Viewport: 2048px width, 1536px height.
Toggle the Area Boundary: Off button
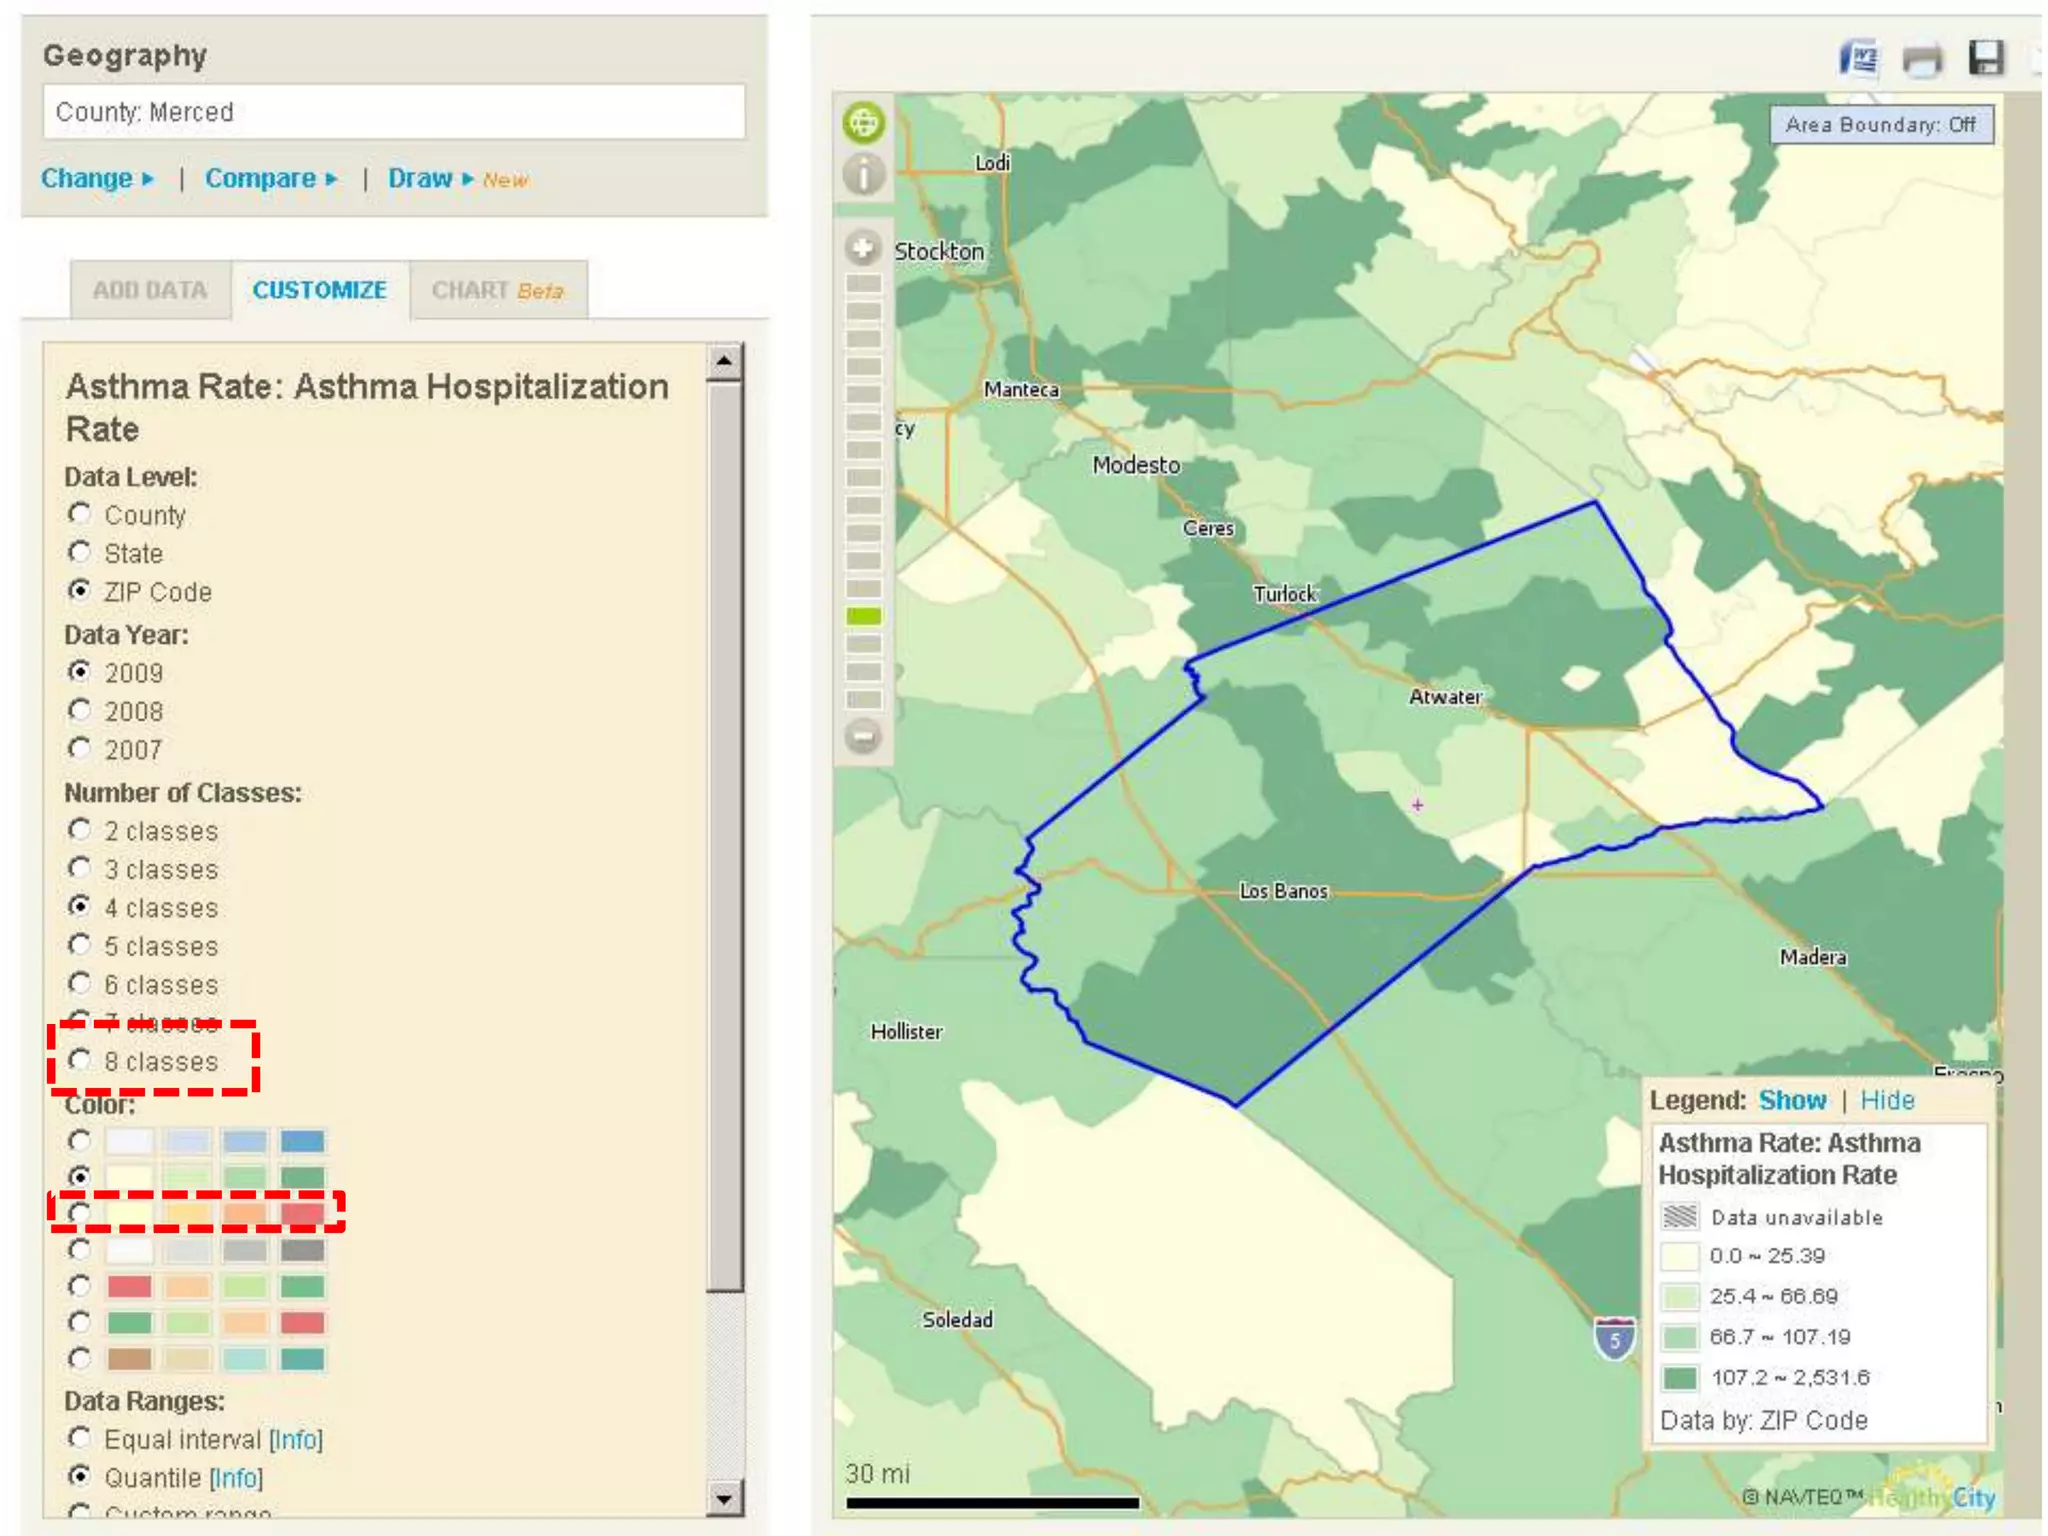1880,125
